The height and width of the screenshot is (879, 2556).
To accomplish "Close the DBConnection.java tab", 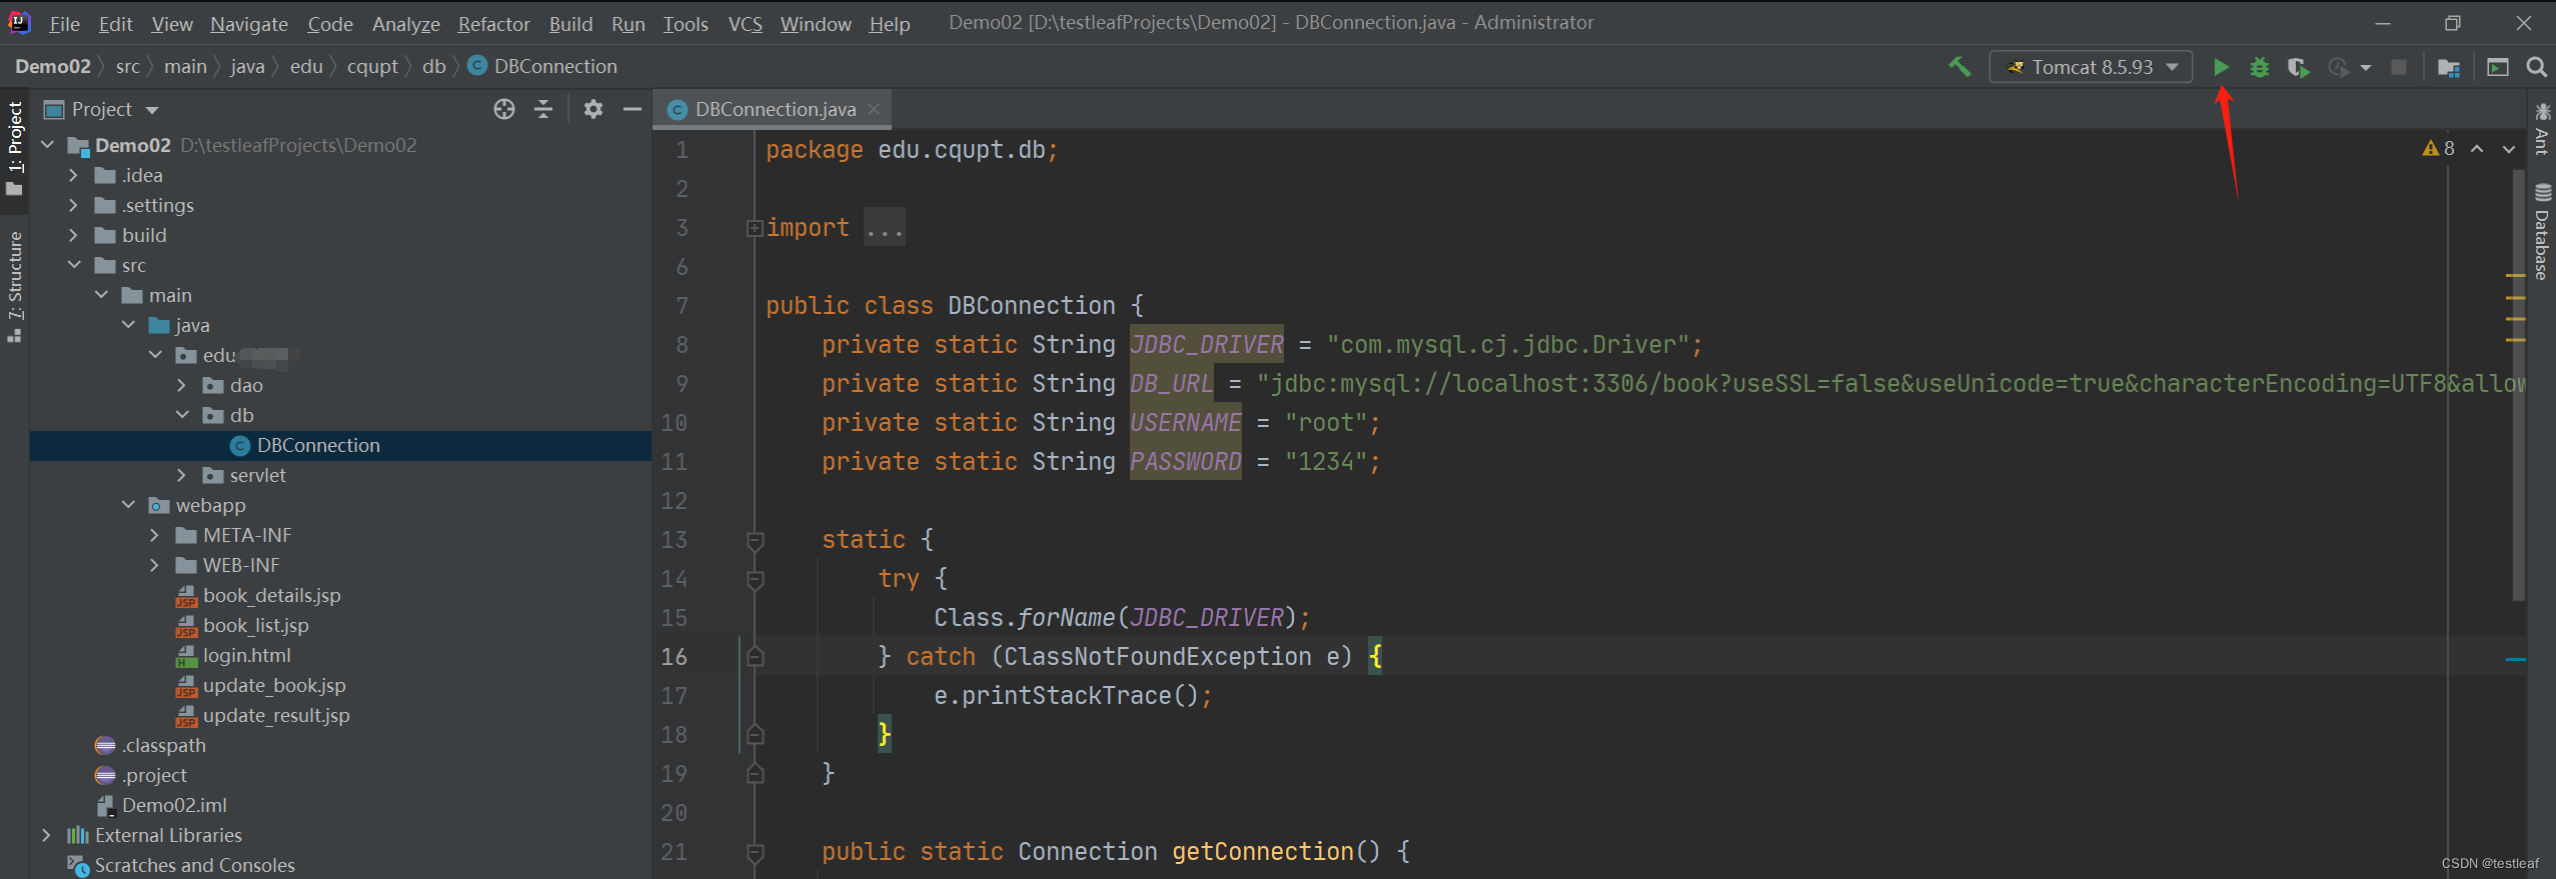I will pyautogui.click(x=874, y=109).
